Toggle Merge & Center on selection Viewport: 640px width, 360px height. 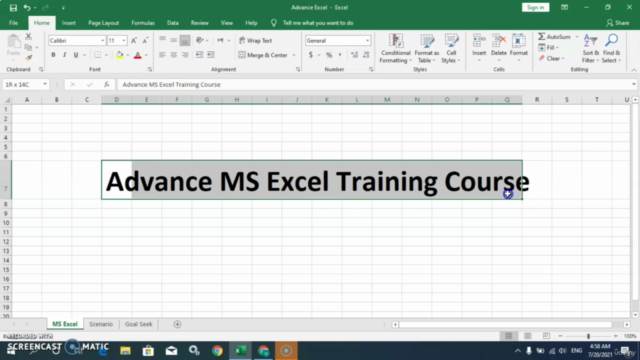click(263, 55)
